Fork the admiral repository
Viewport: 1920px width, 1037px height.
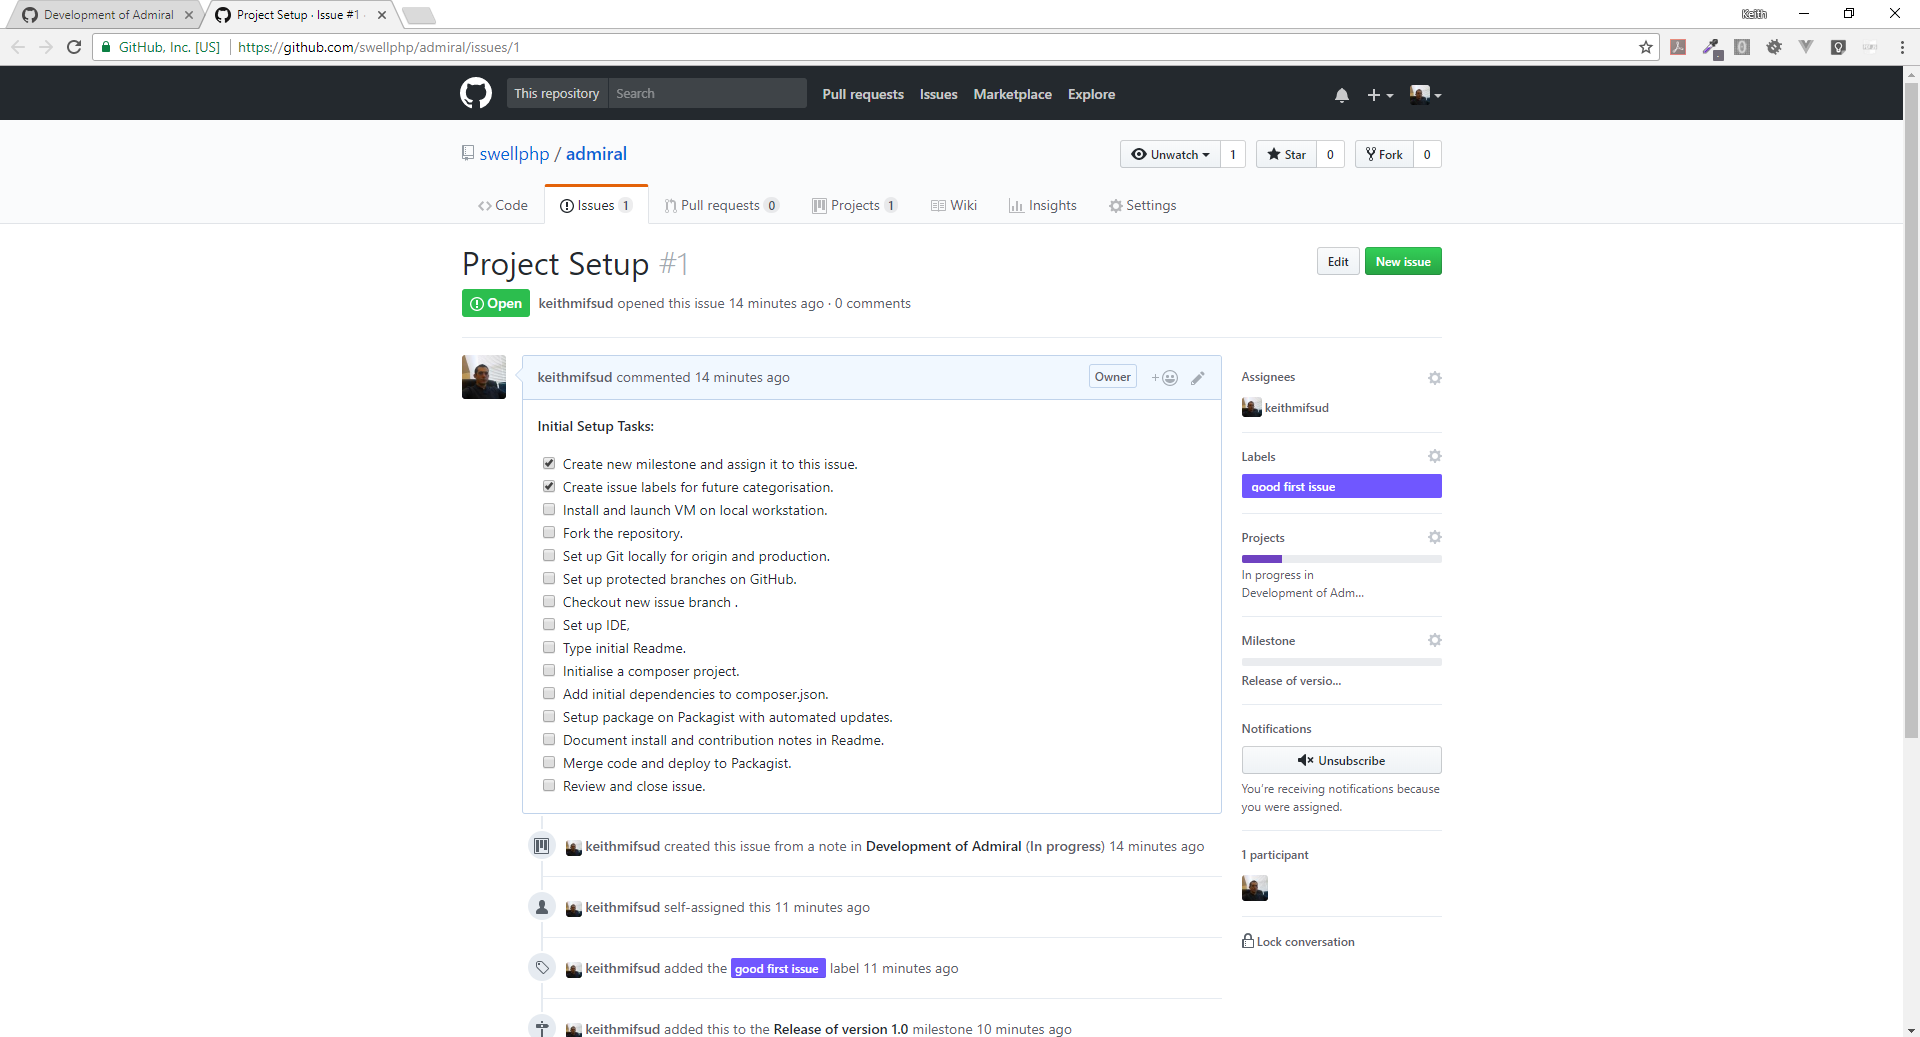1384,154
